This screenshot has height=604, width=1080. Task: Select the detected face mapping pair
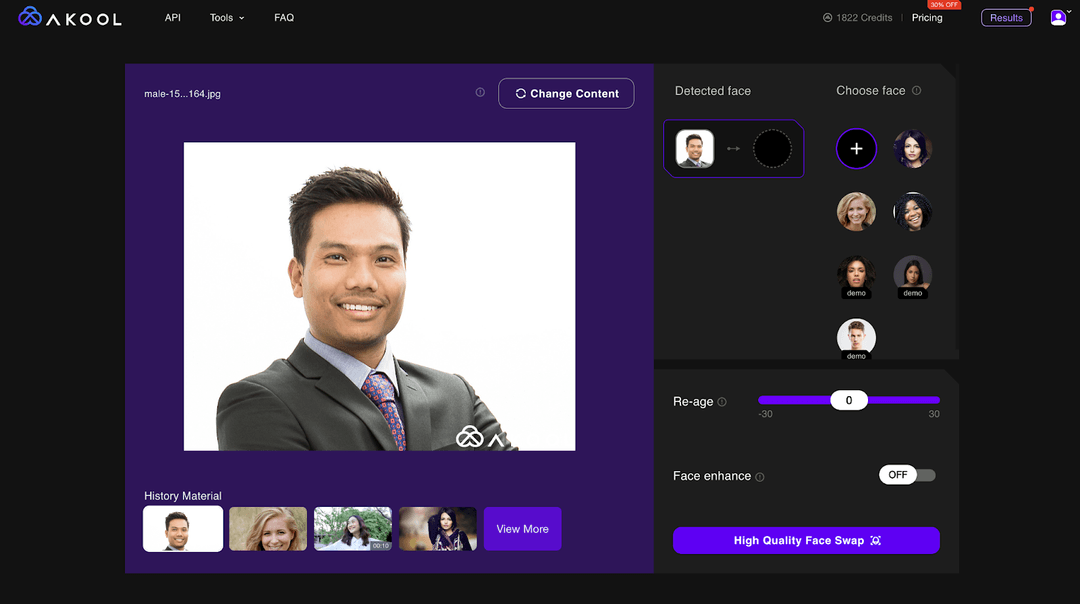733,149
